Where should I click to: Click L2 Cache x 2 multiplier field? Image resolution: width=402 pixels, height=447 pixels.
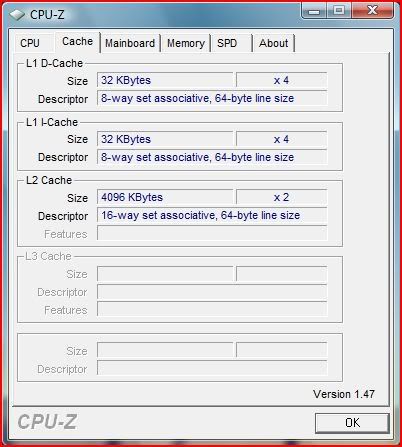pos(281,197)
